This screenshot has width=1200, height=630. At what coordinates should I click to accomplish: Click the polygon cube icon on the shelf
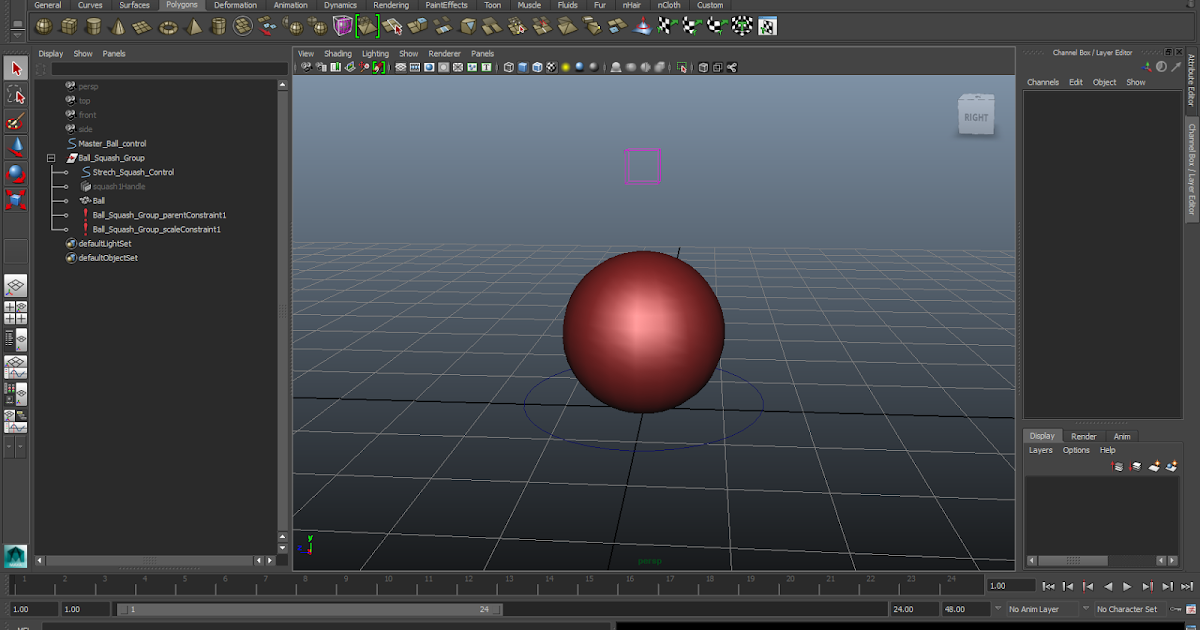pos(67,25)
